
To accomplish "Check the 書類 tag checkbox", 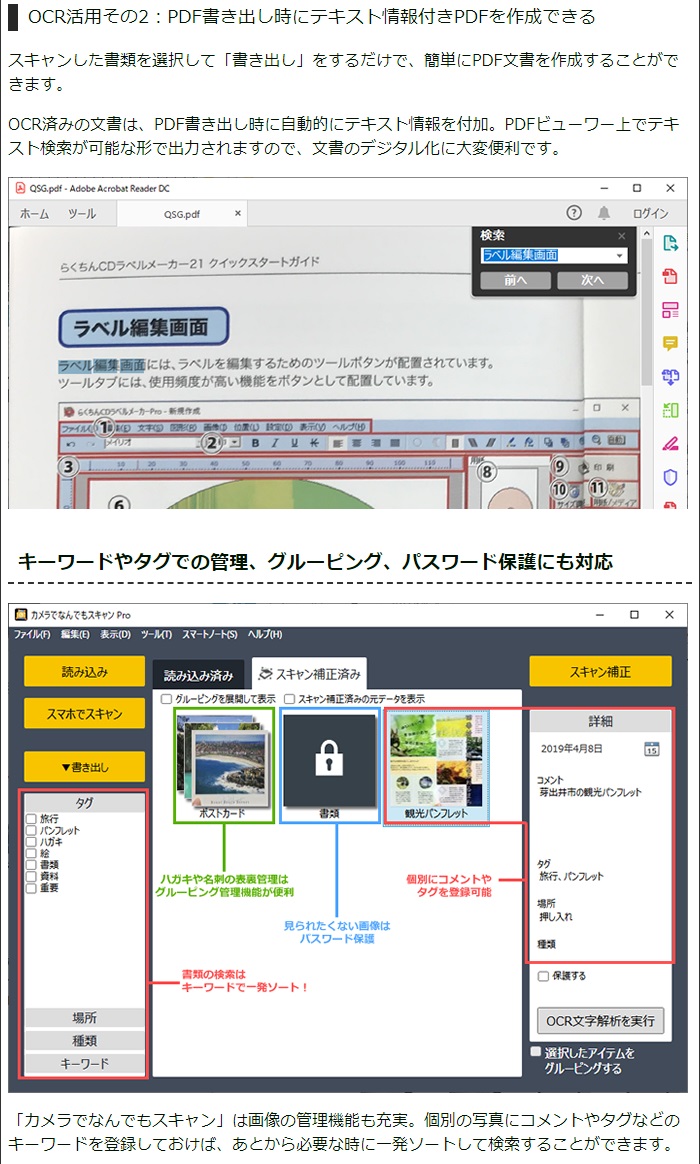I will pos(31,865).
